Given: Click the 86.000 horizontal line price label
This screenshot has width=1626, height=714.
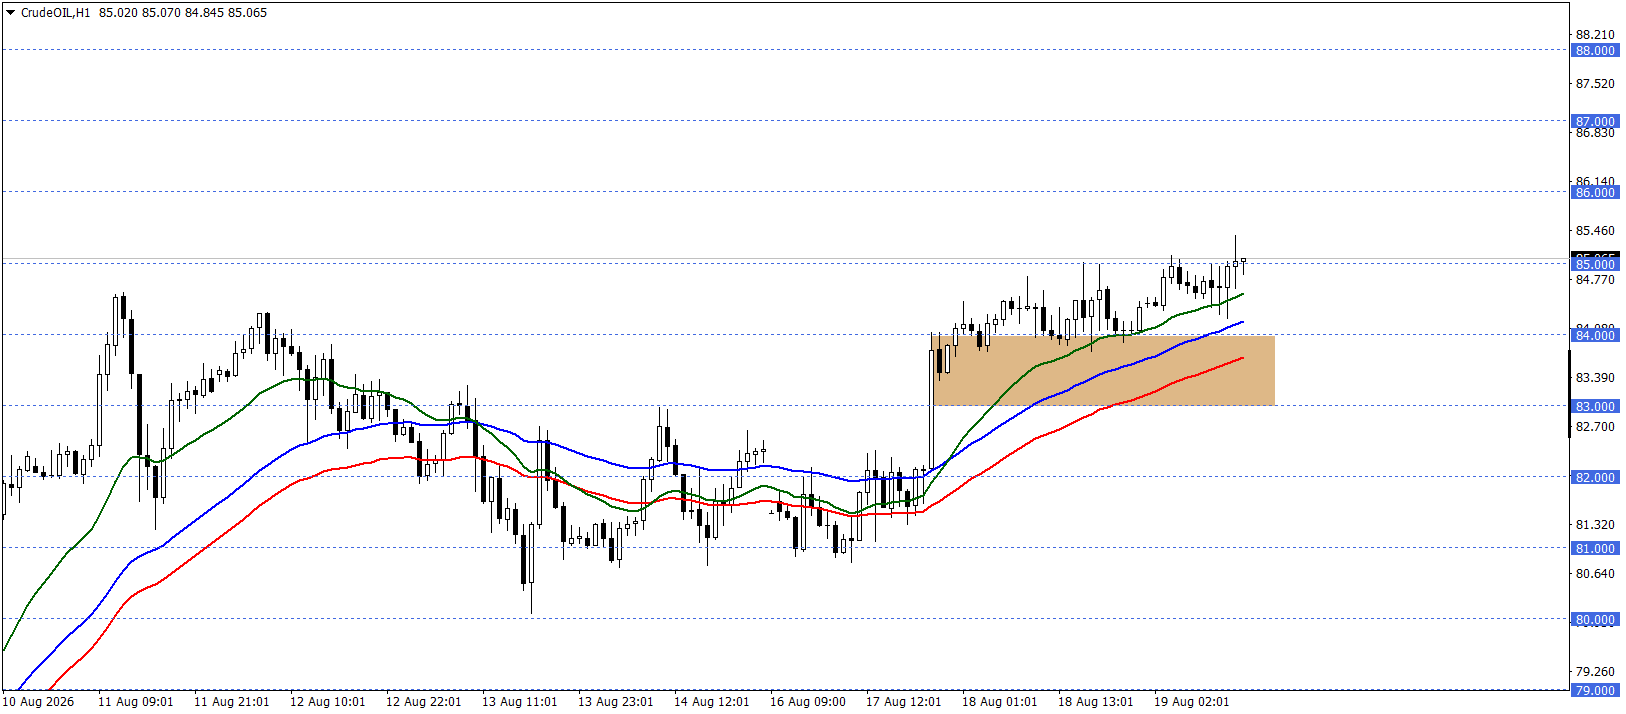Looking at the screenshot, I should click(1595, 192).
